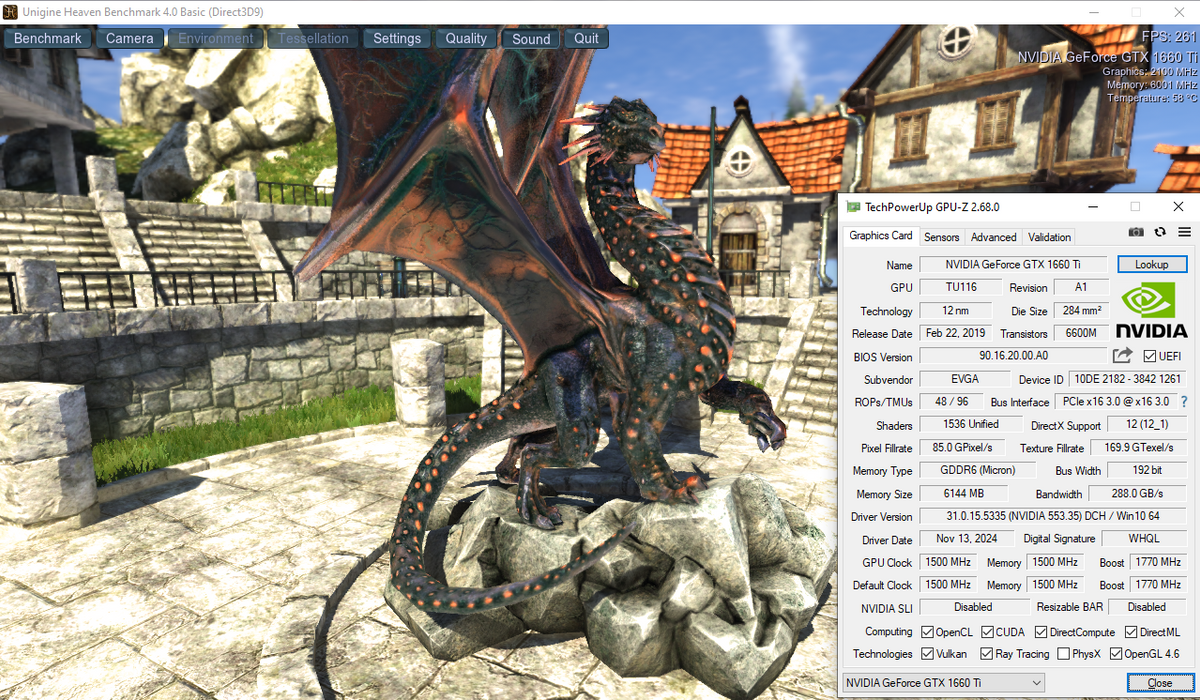Switch to the Advanced tab
The width and height of the screenshot is (1200, 700).
click(993, 237)
